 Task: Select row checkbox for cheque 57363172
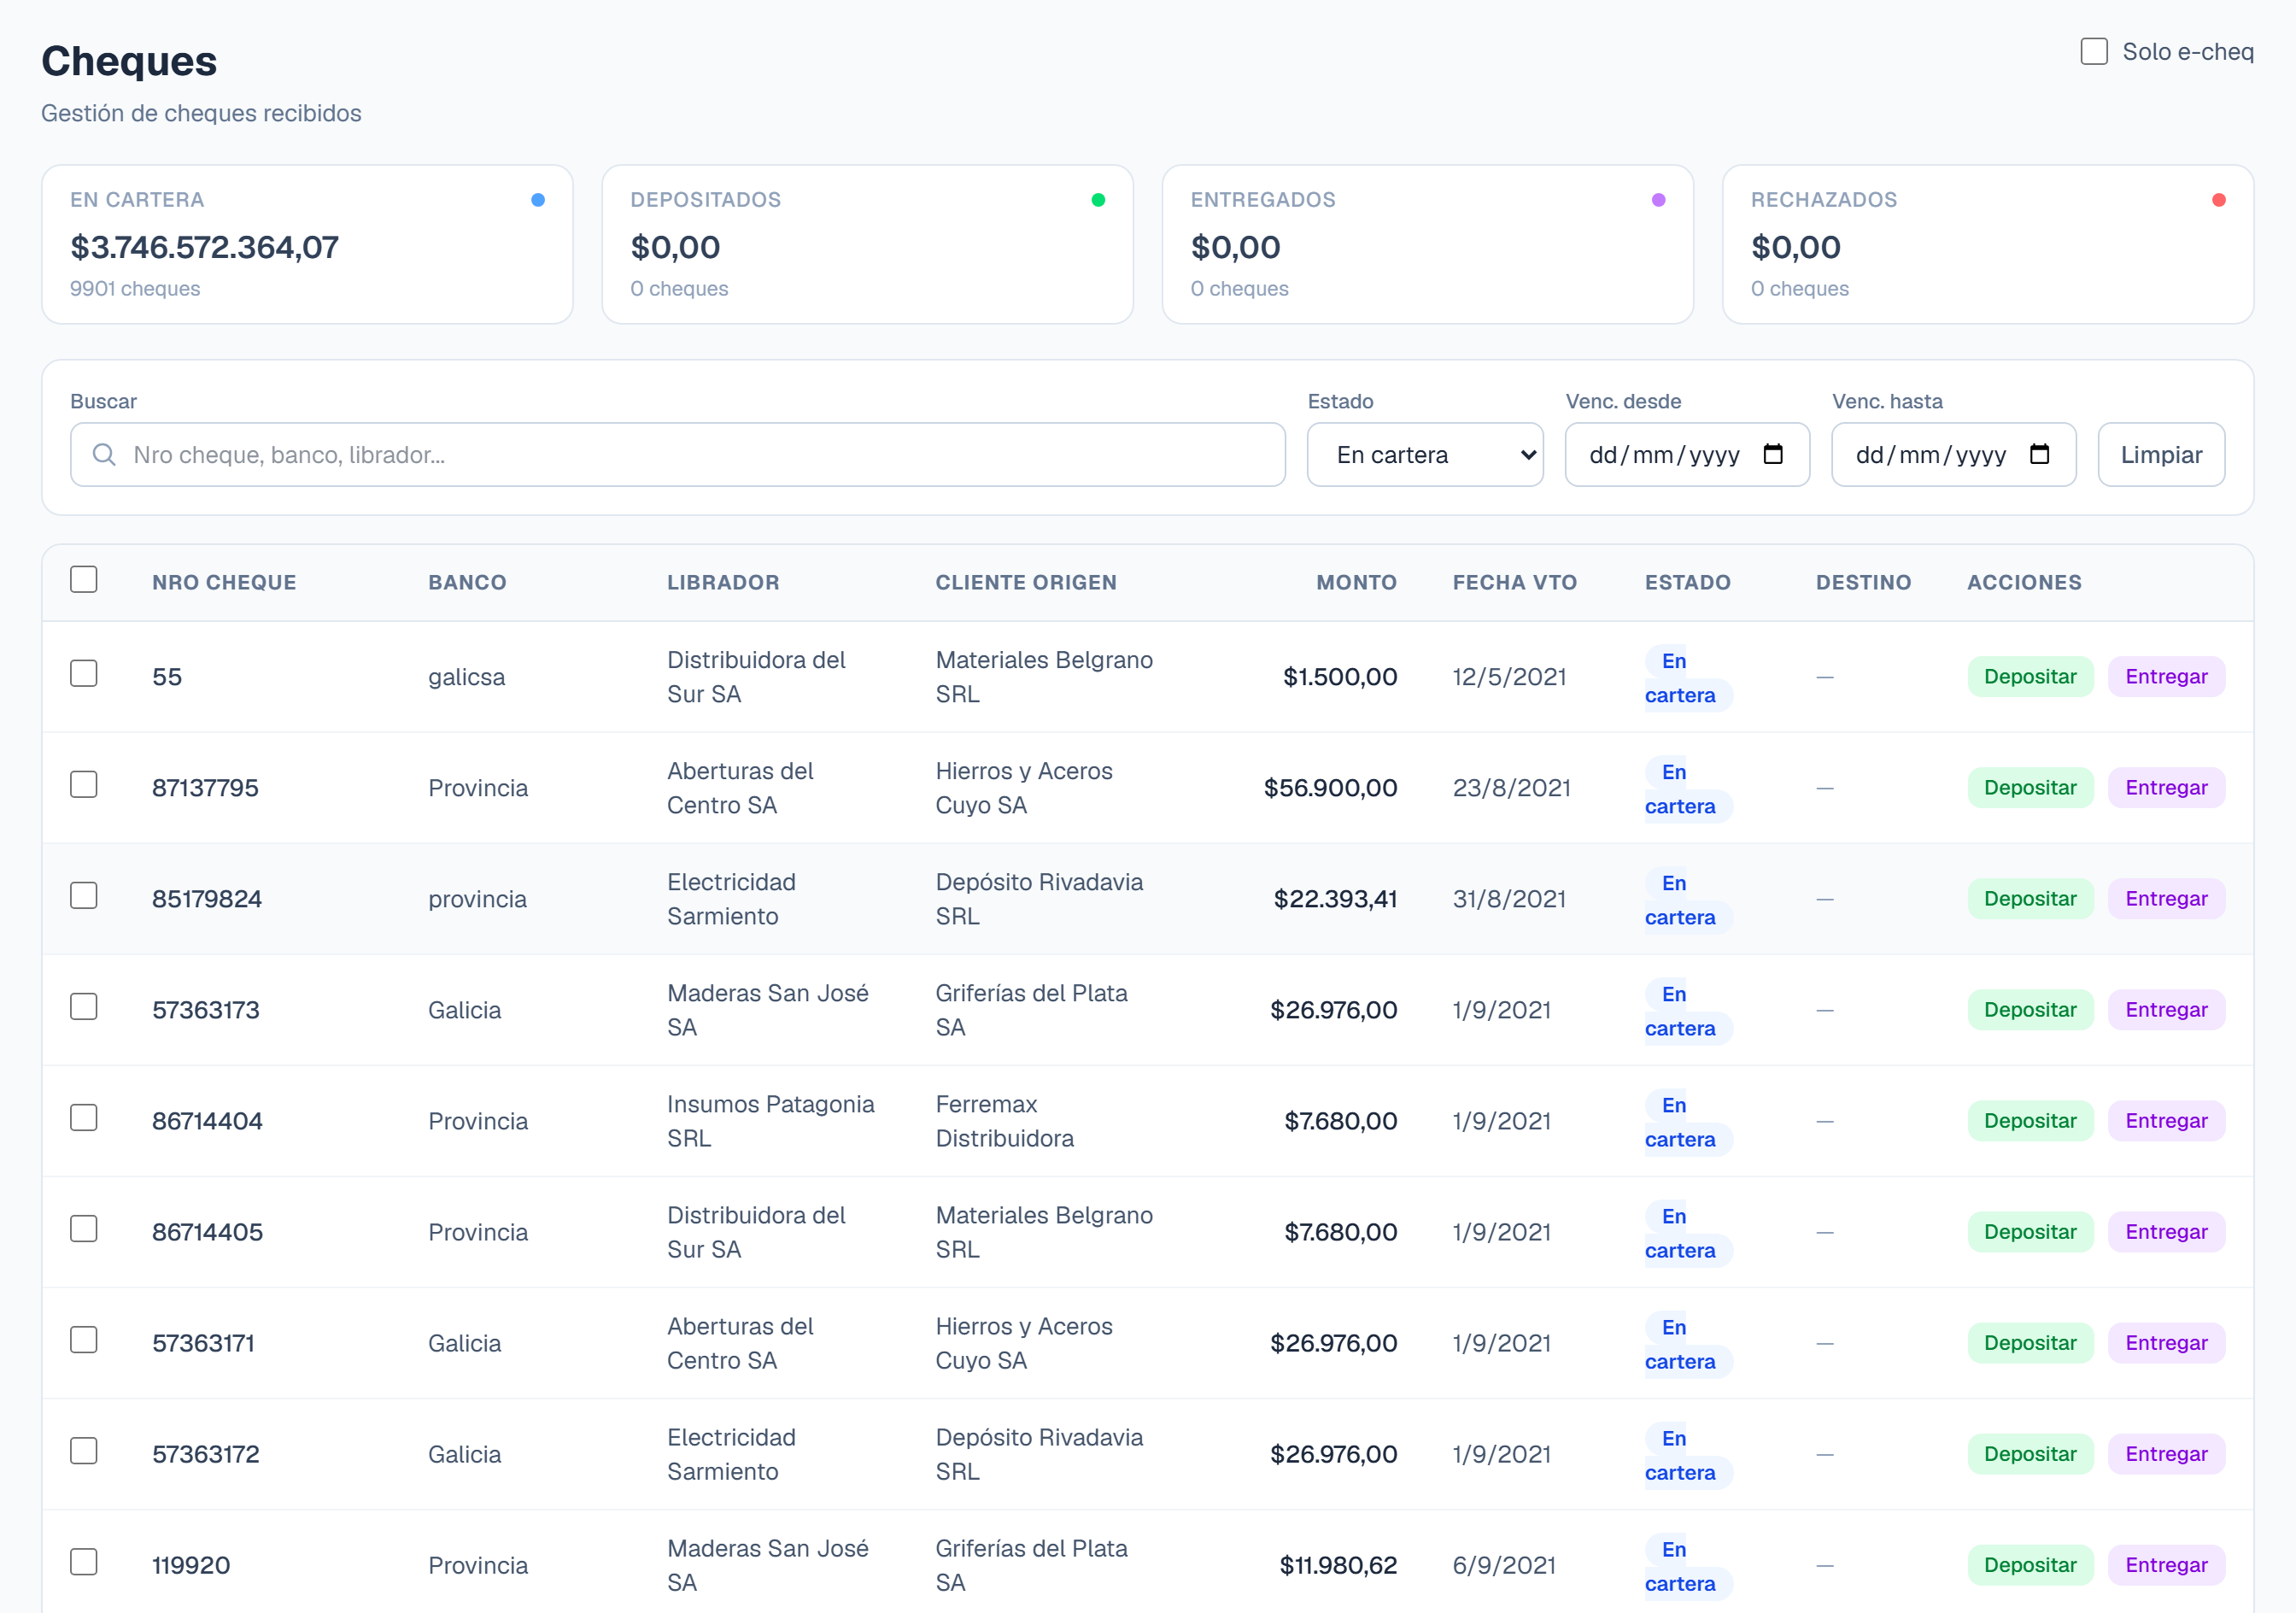(84, 1450)
